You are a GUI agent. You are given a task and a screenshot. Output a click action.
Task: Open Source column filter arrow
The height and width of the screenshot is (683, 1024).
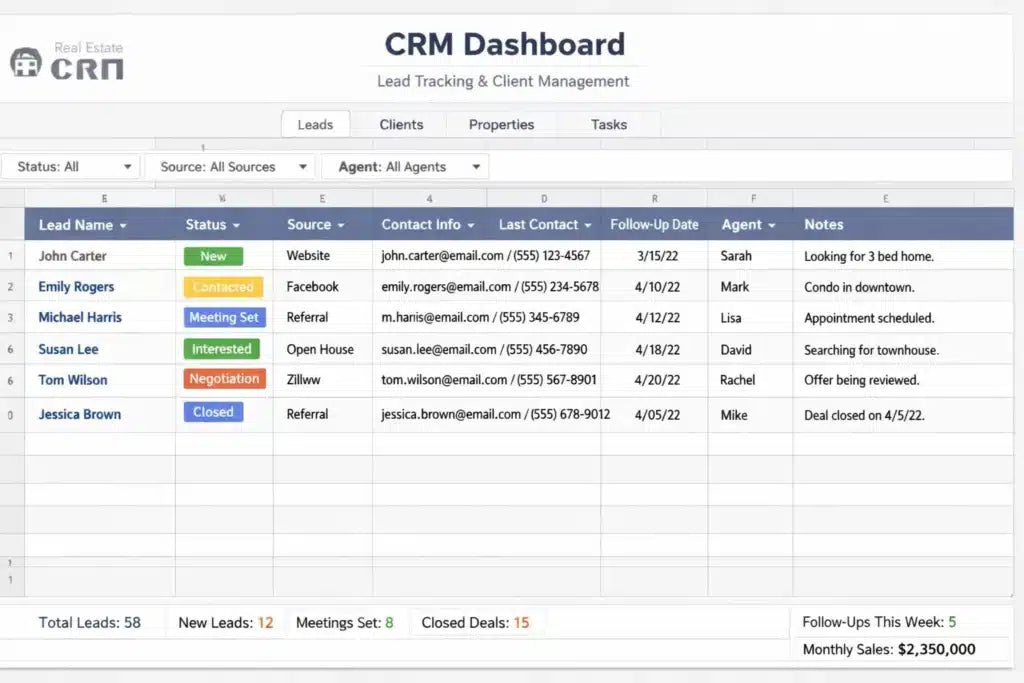pos(340,226)
